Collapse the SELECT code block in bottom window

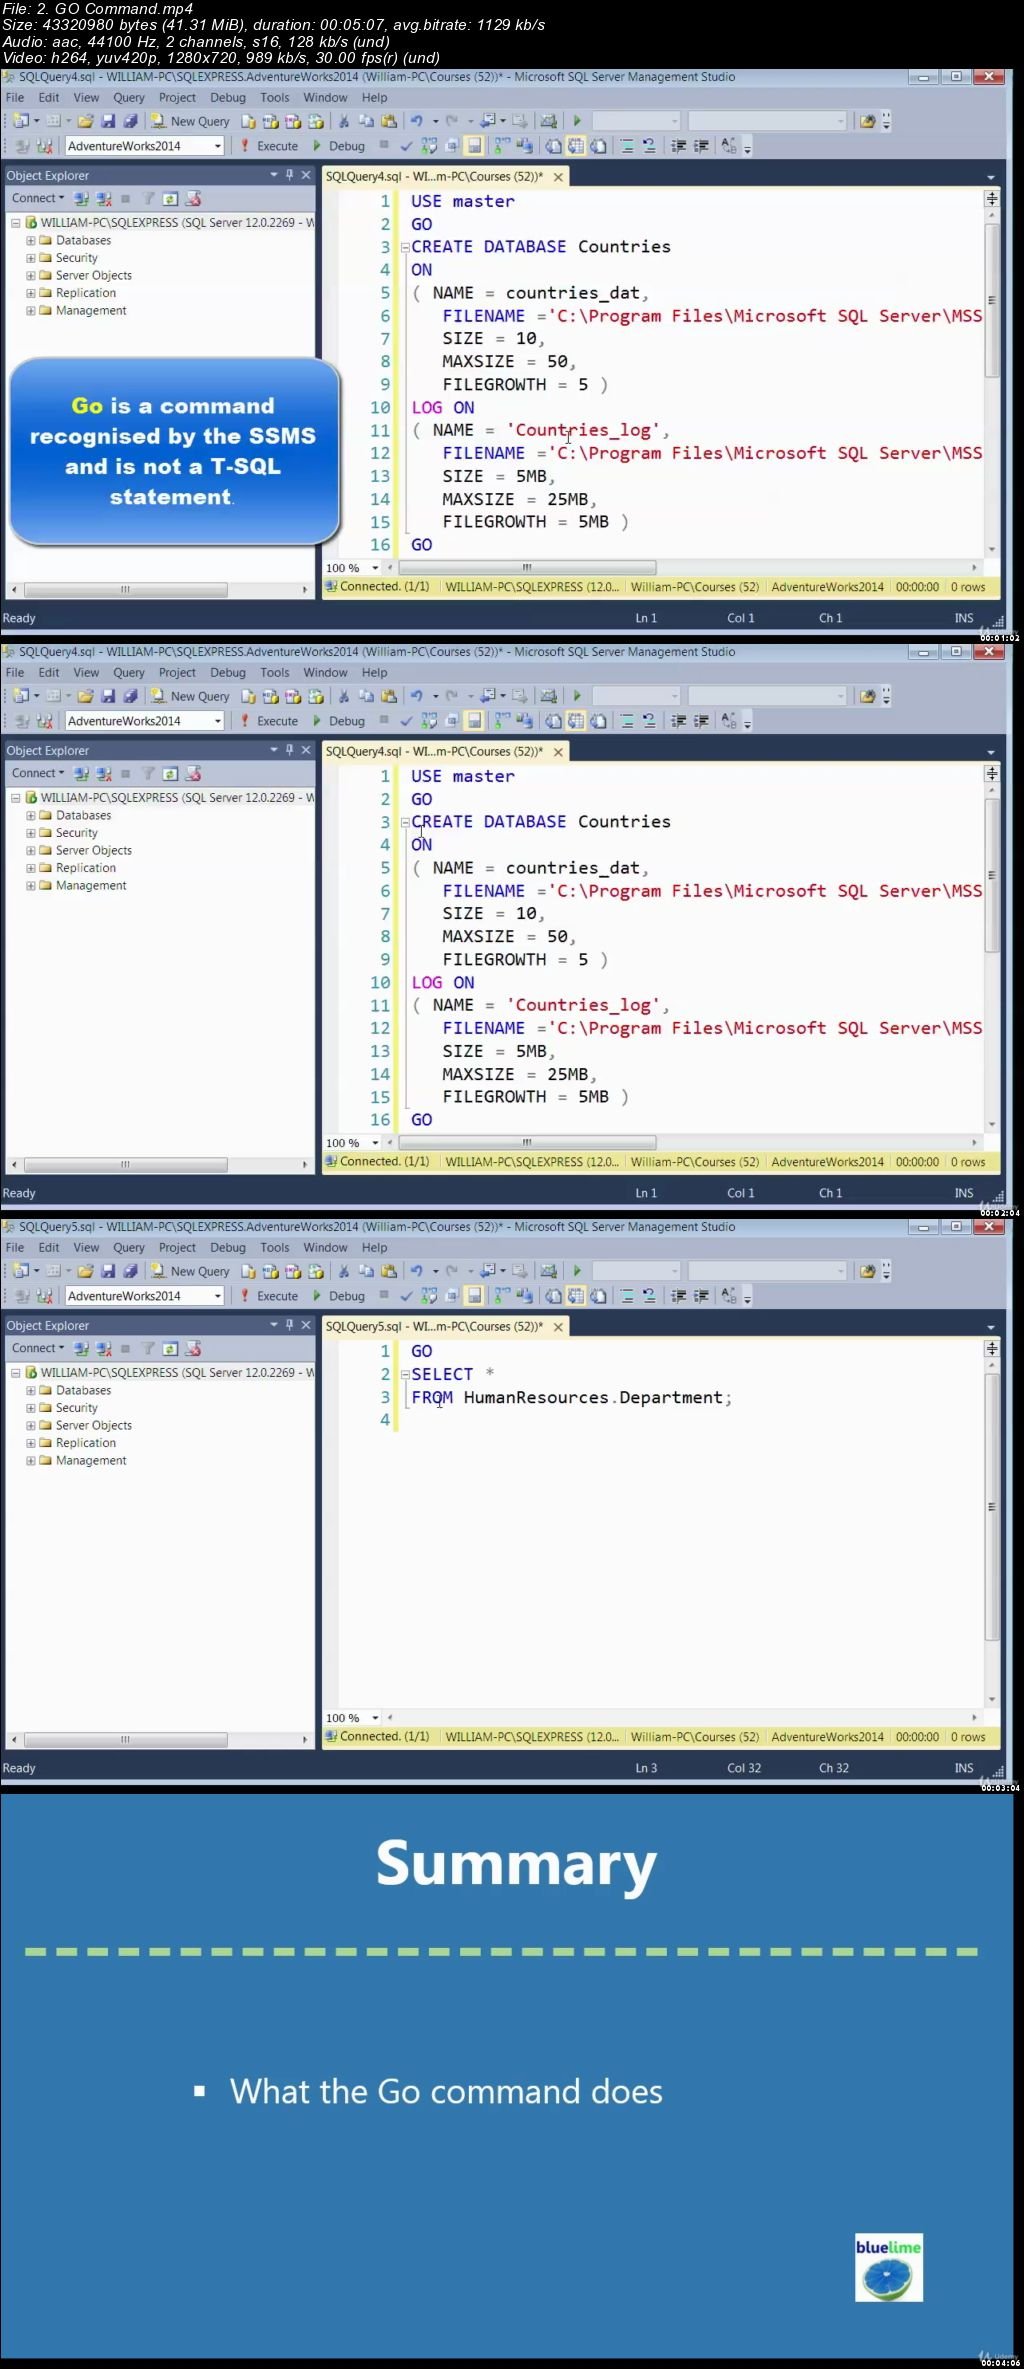coord(405,1375)
